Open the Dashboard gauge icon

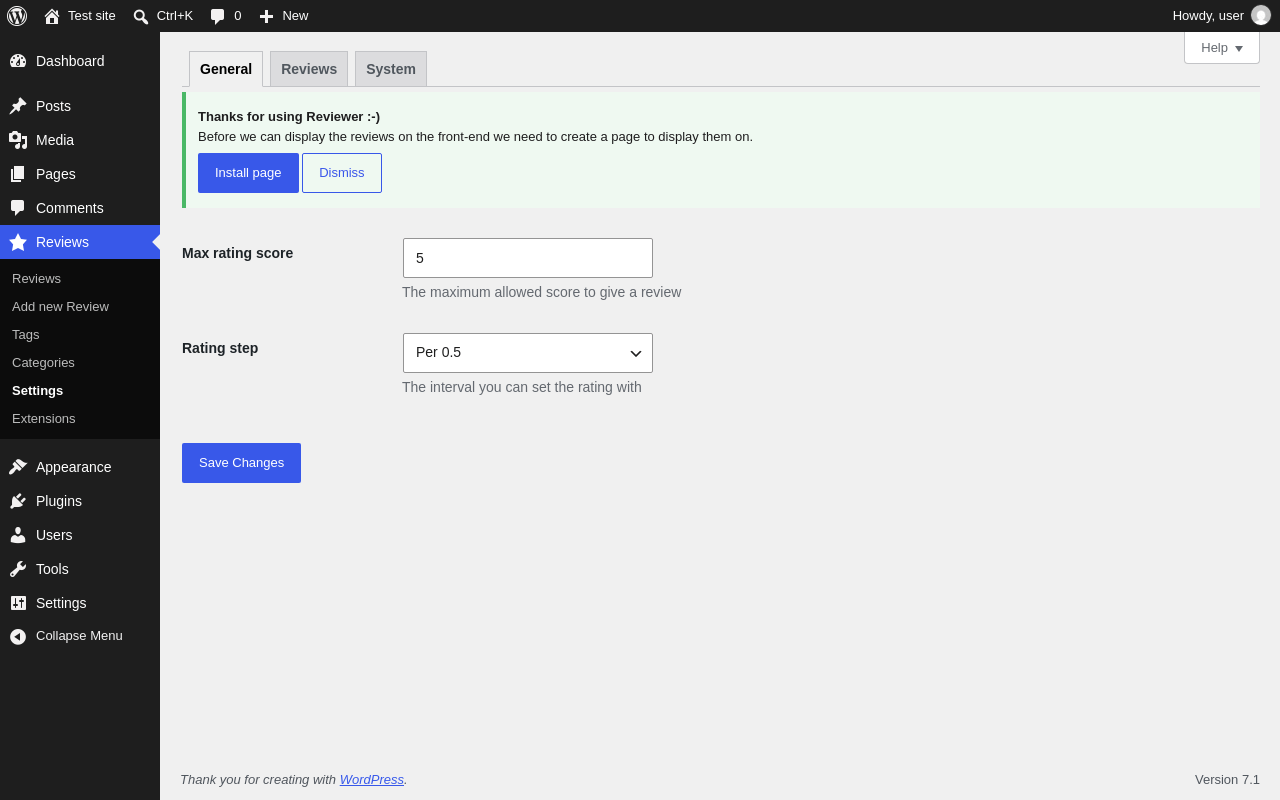(18, 61)
